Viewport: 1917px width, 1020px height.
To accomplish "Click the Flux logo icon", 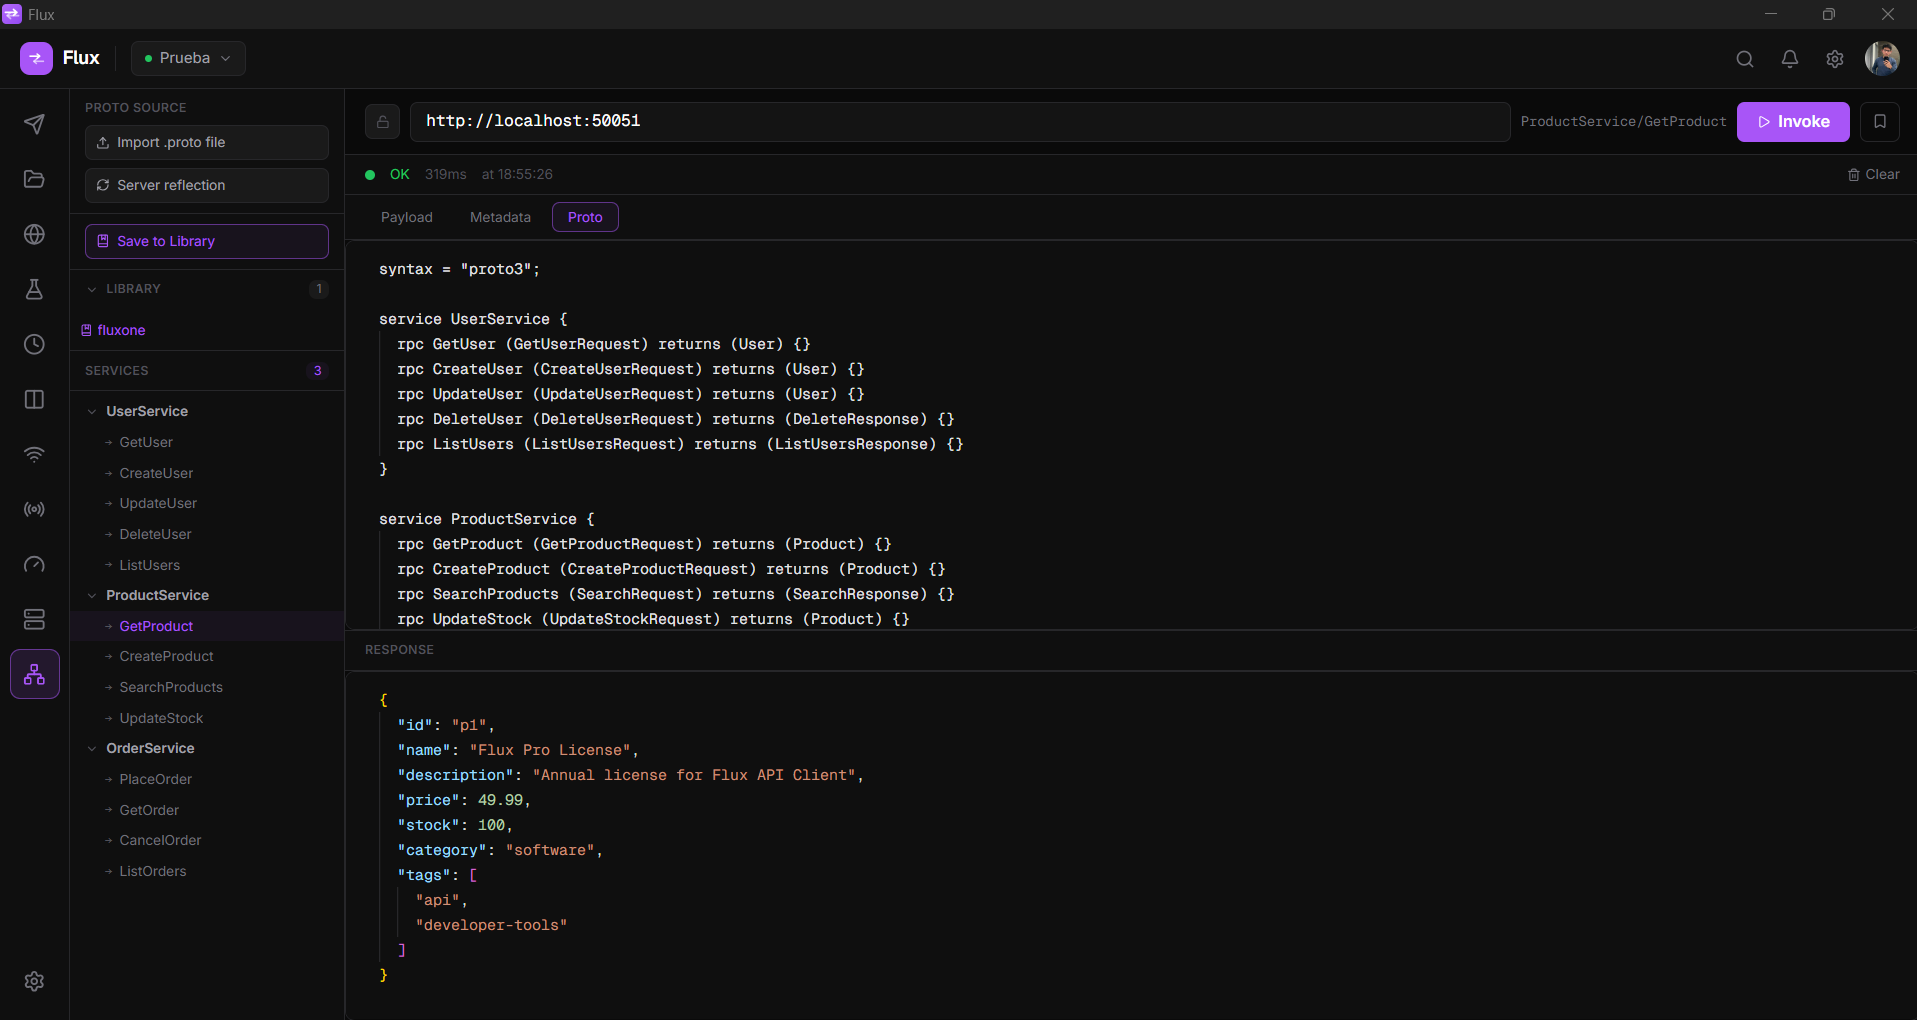I will click(36, 58).
